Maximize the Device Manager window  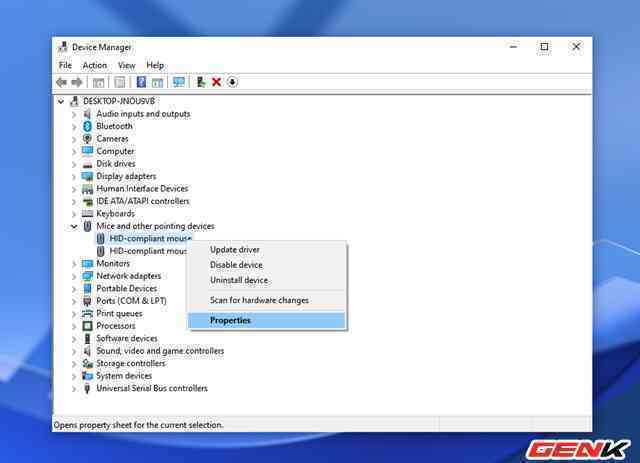tap(544, 47)
